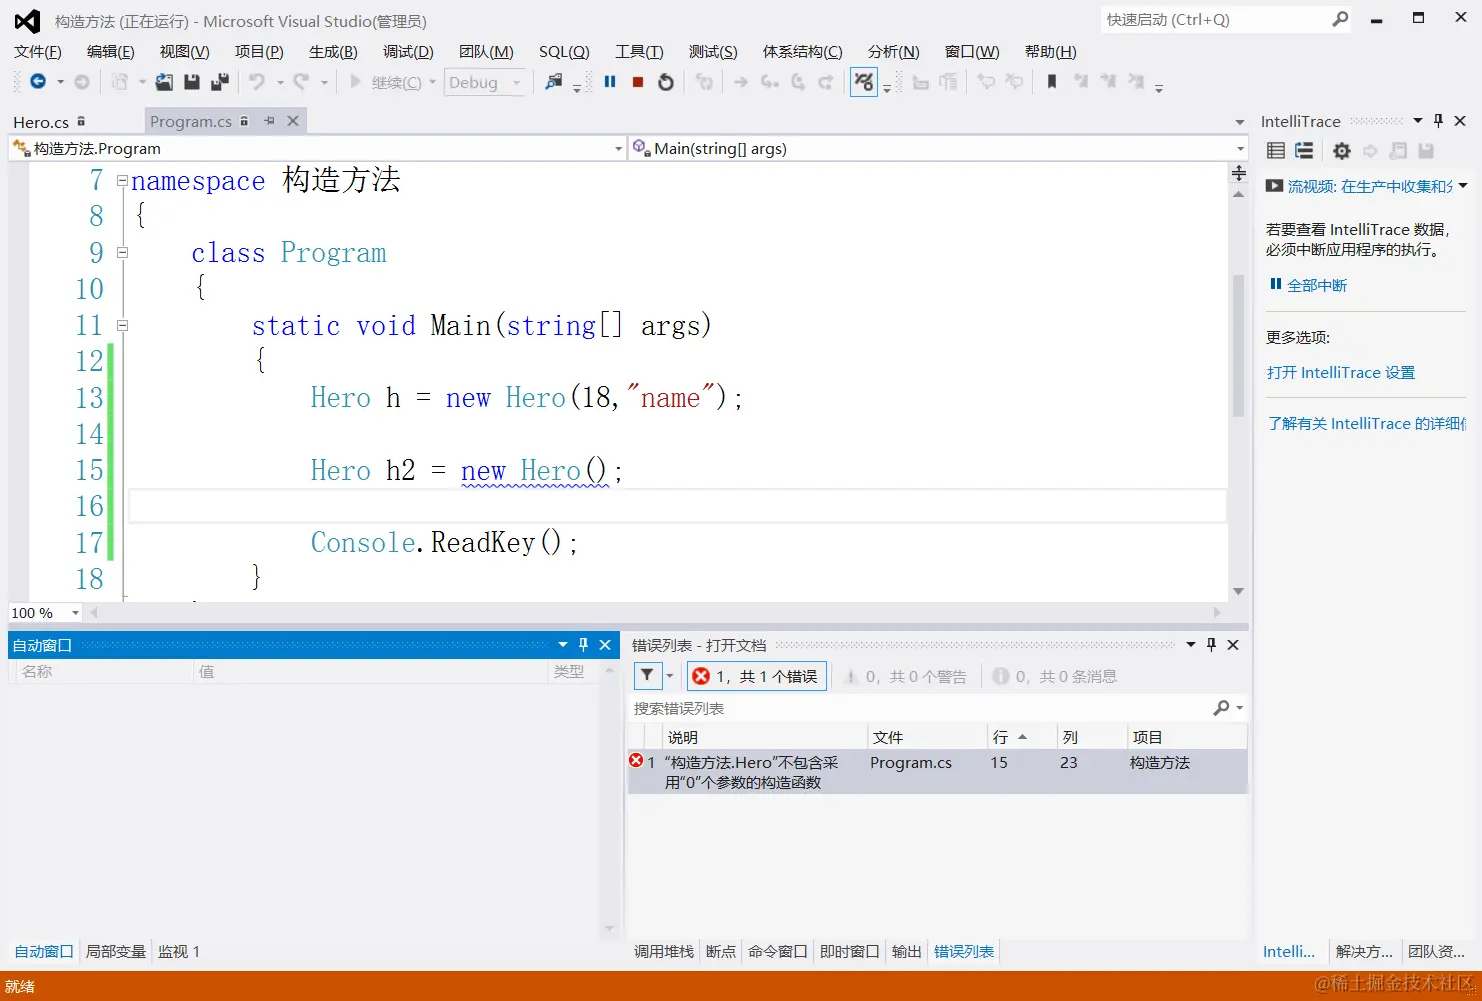Close the 错误列表 panel

(1233, 645)
